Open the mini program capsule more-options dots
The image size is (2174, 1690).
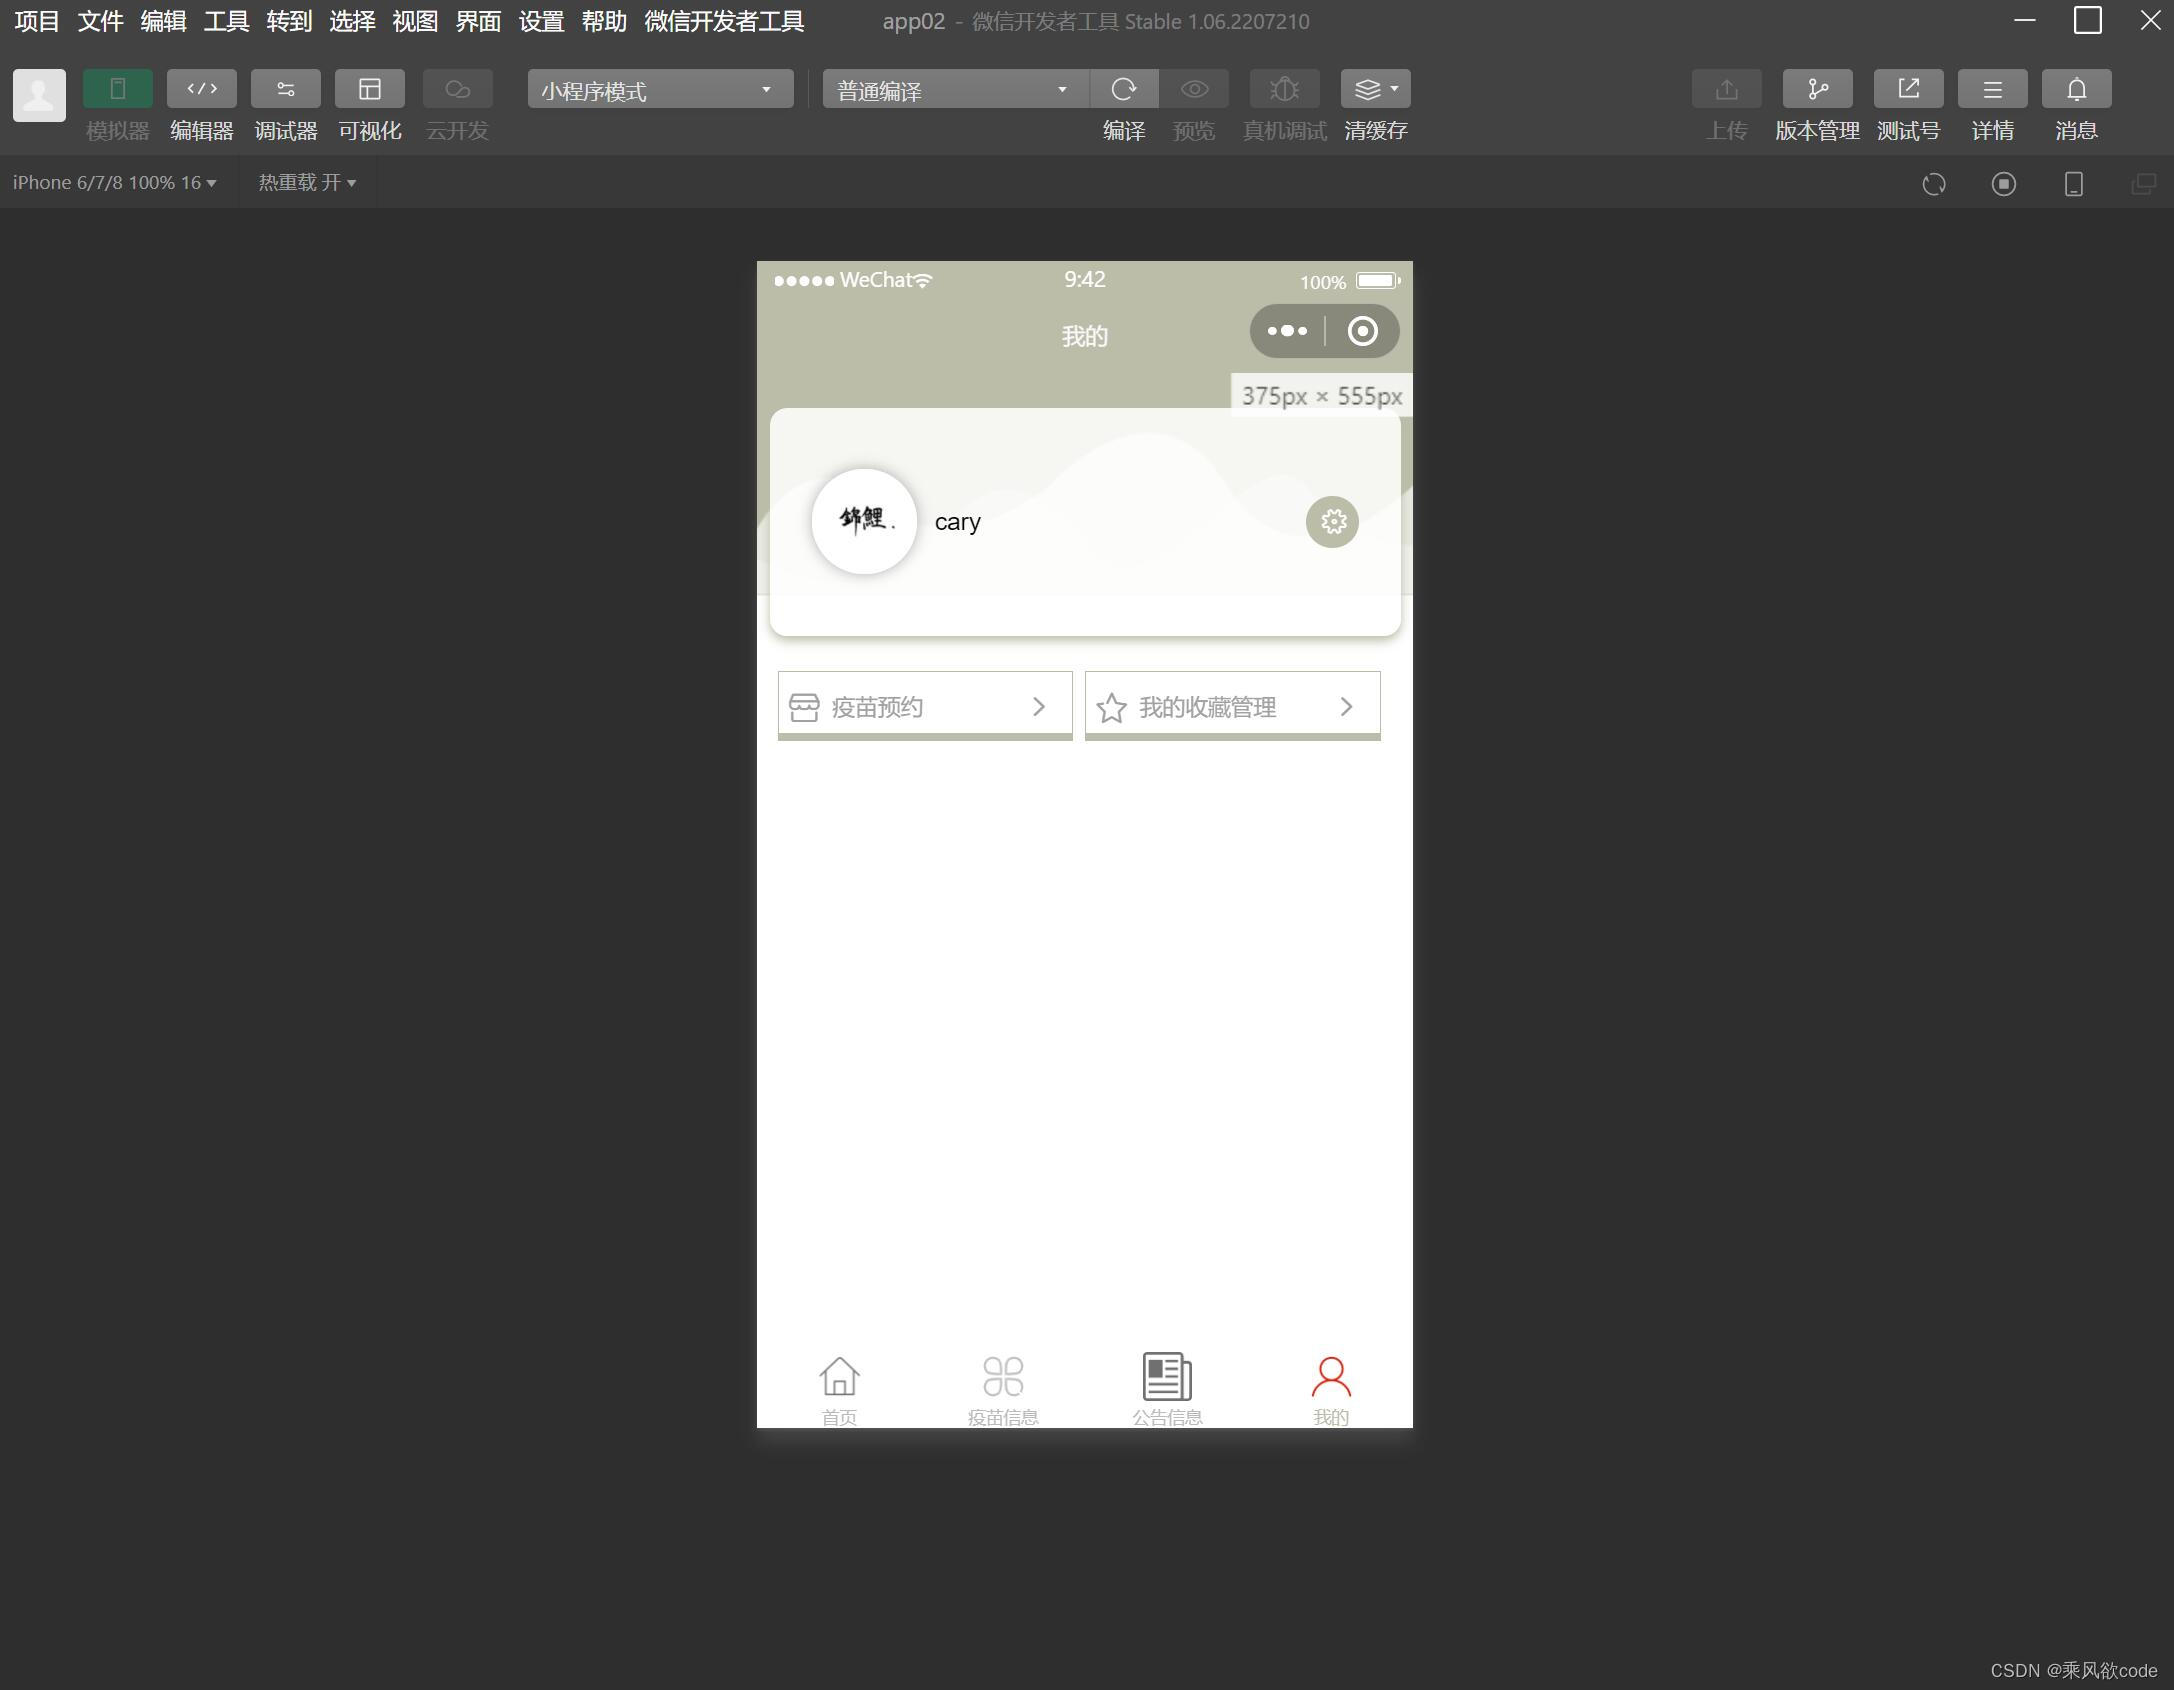pyautogui.click(x=1287, y=331)
